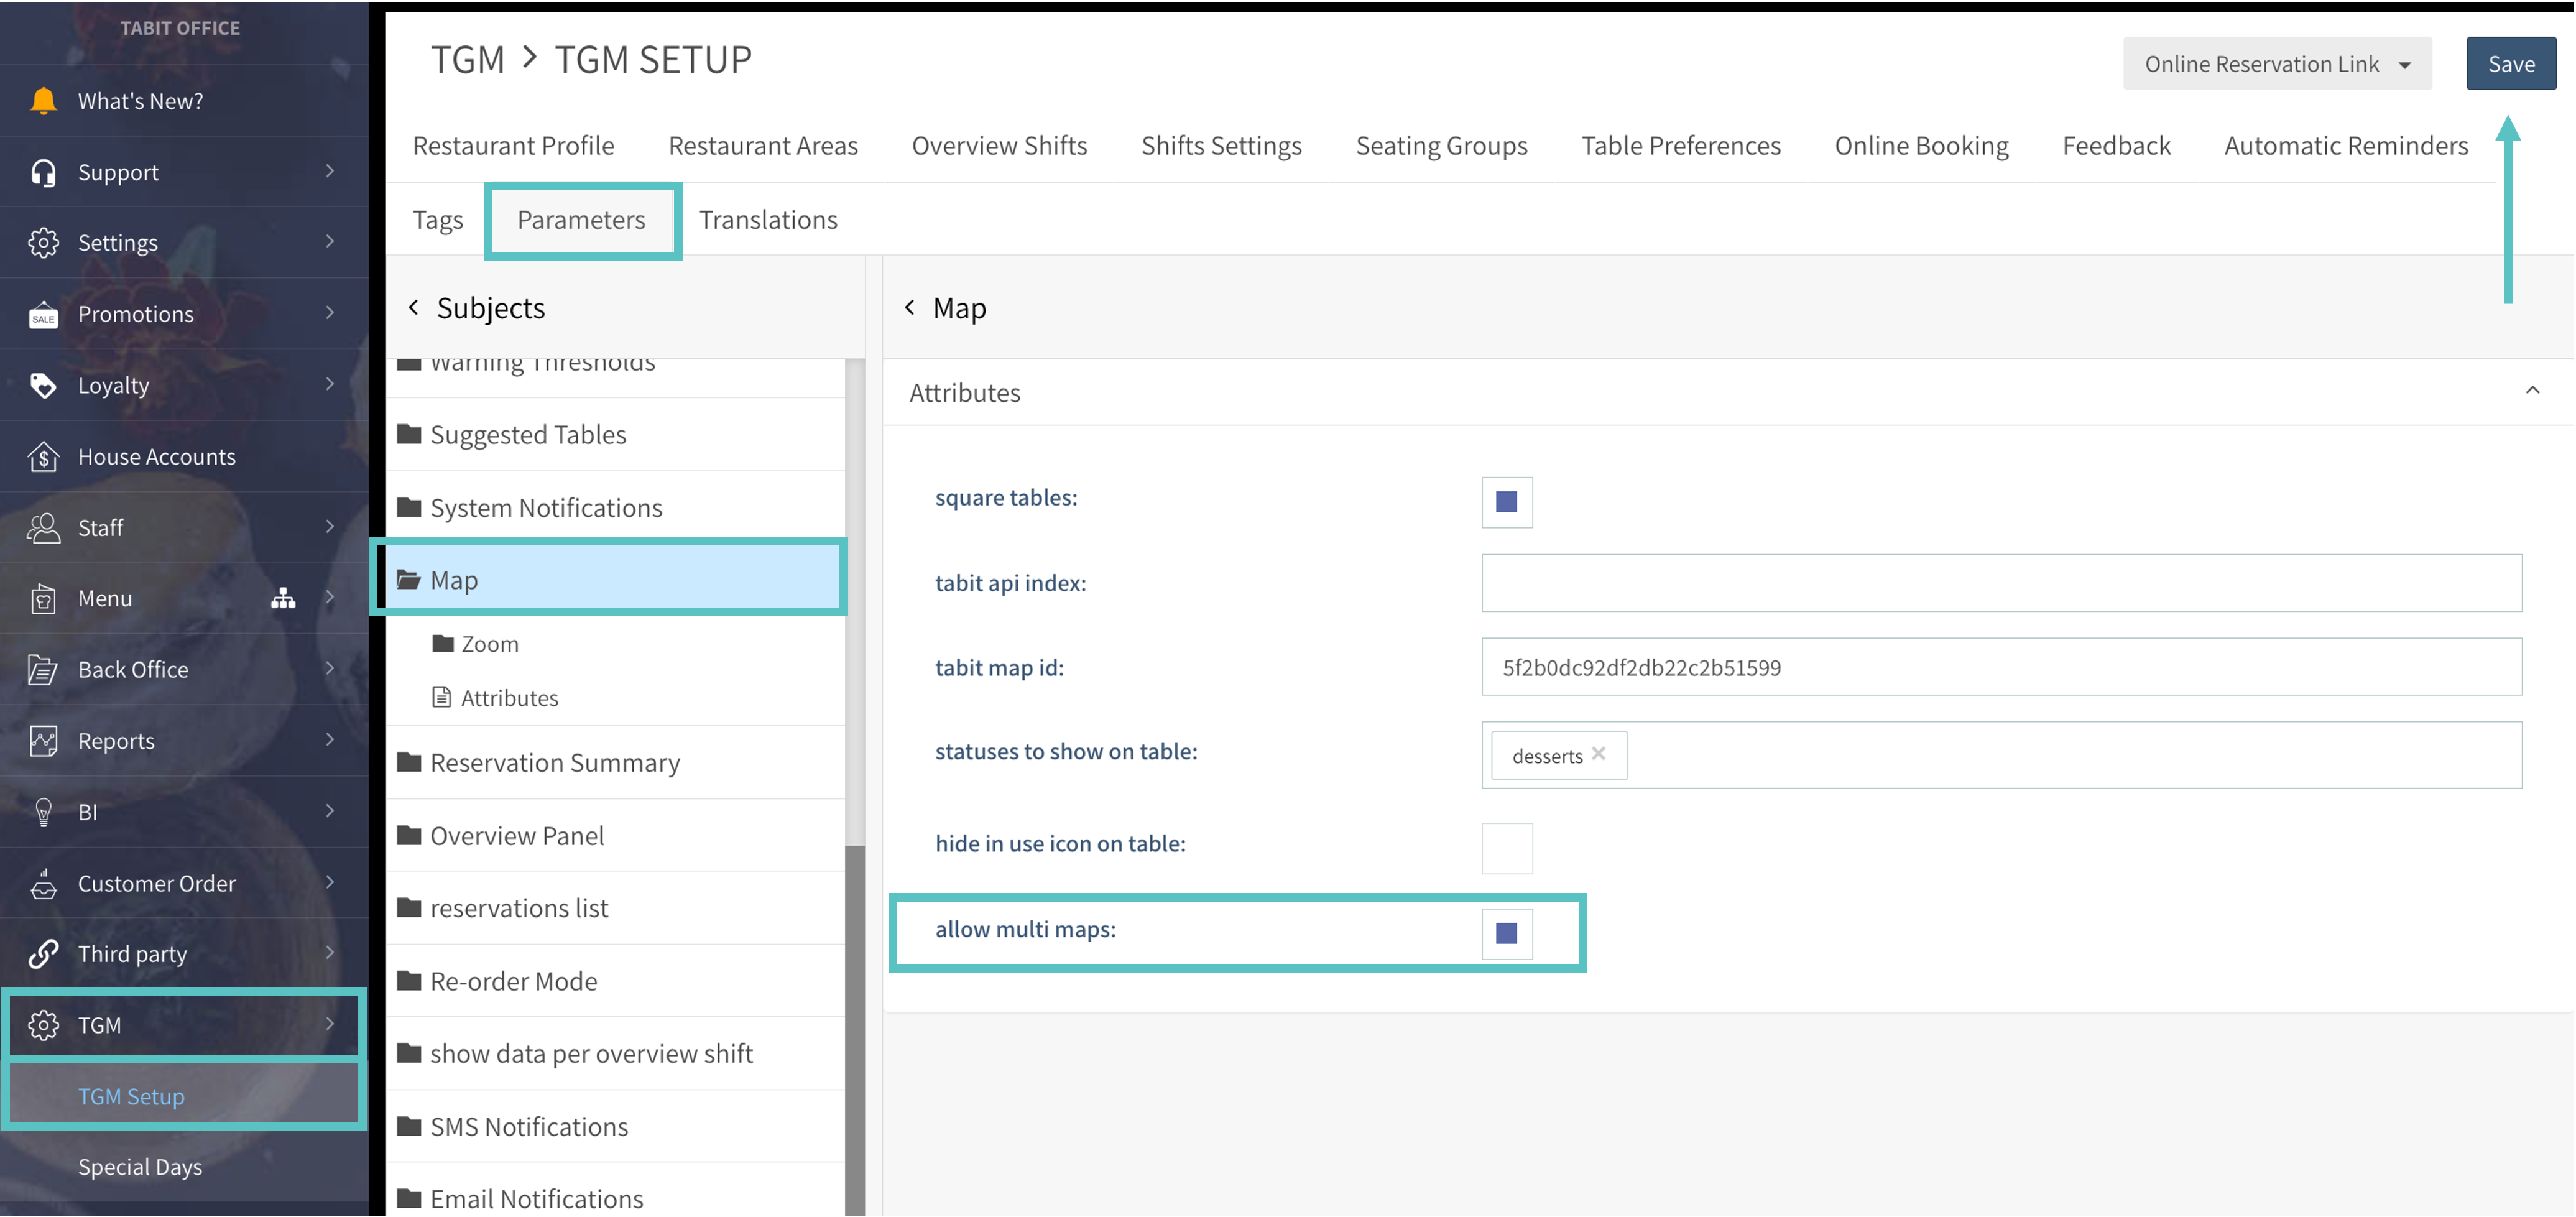Screen dimensions: 2576x1217
Task: Click the Menu hierarchy tree icon
Action: pos(283,598)
